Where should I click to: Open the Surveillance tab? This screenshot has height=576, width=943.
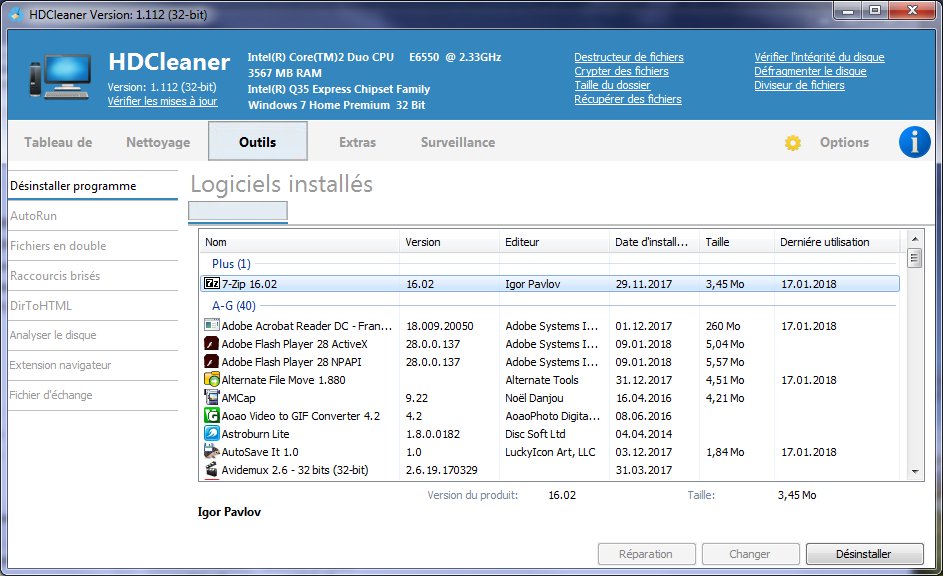pos(458,142)
